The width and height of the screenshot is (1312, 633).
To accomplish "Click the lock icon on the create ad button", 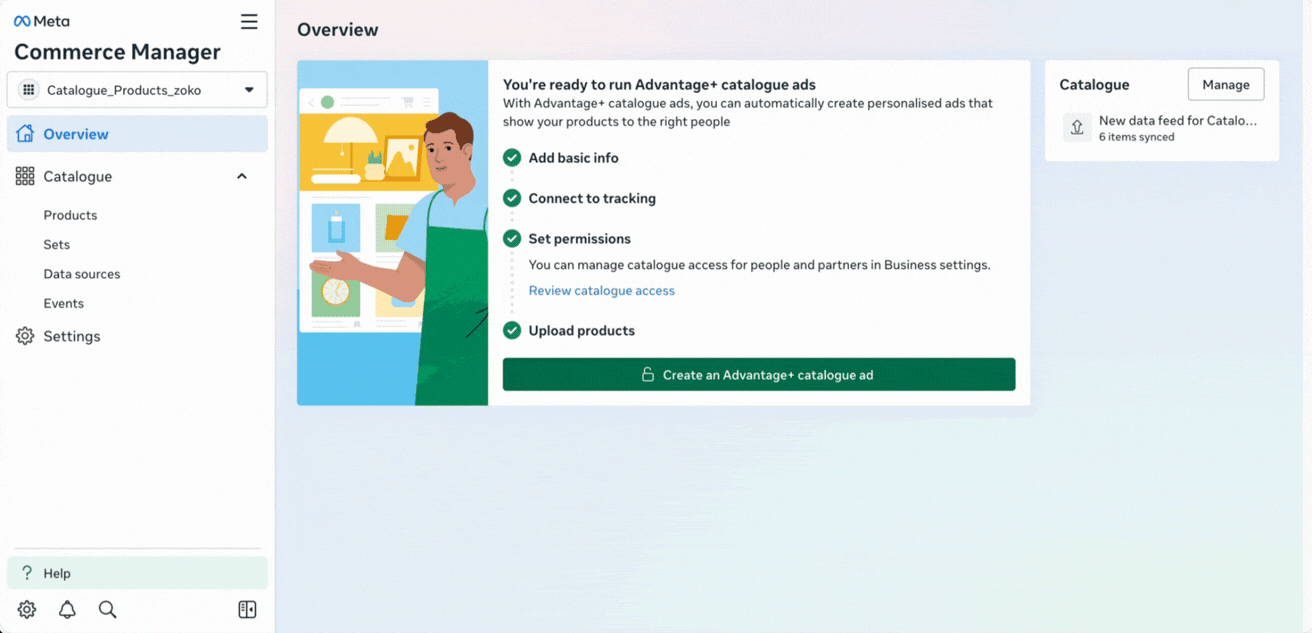I will pos(648,375).
